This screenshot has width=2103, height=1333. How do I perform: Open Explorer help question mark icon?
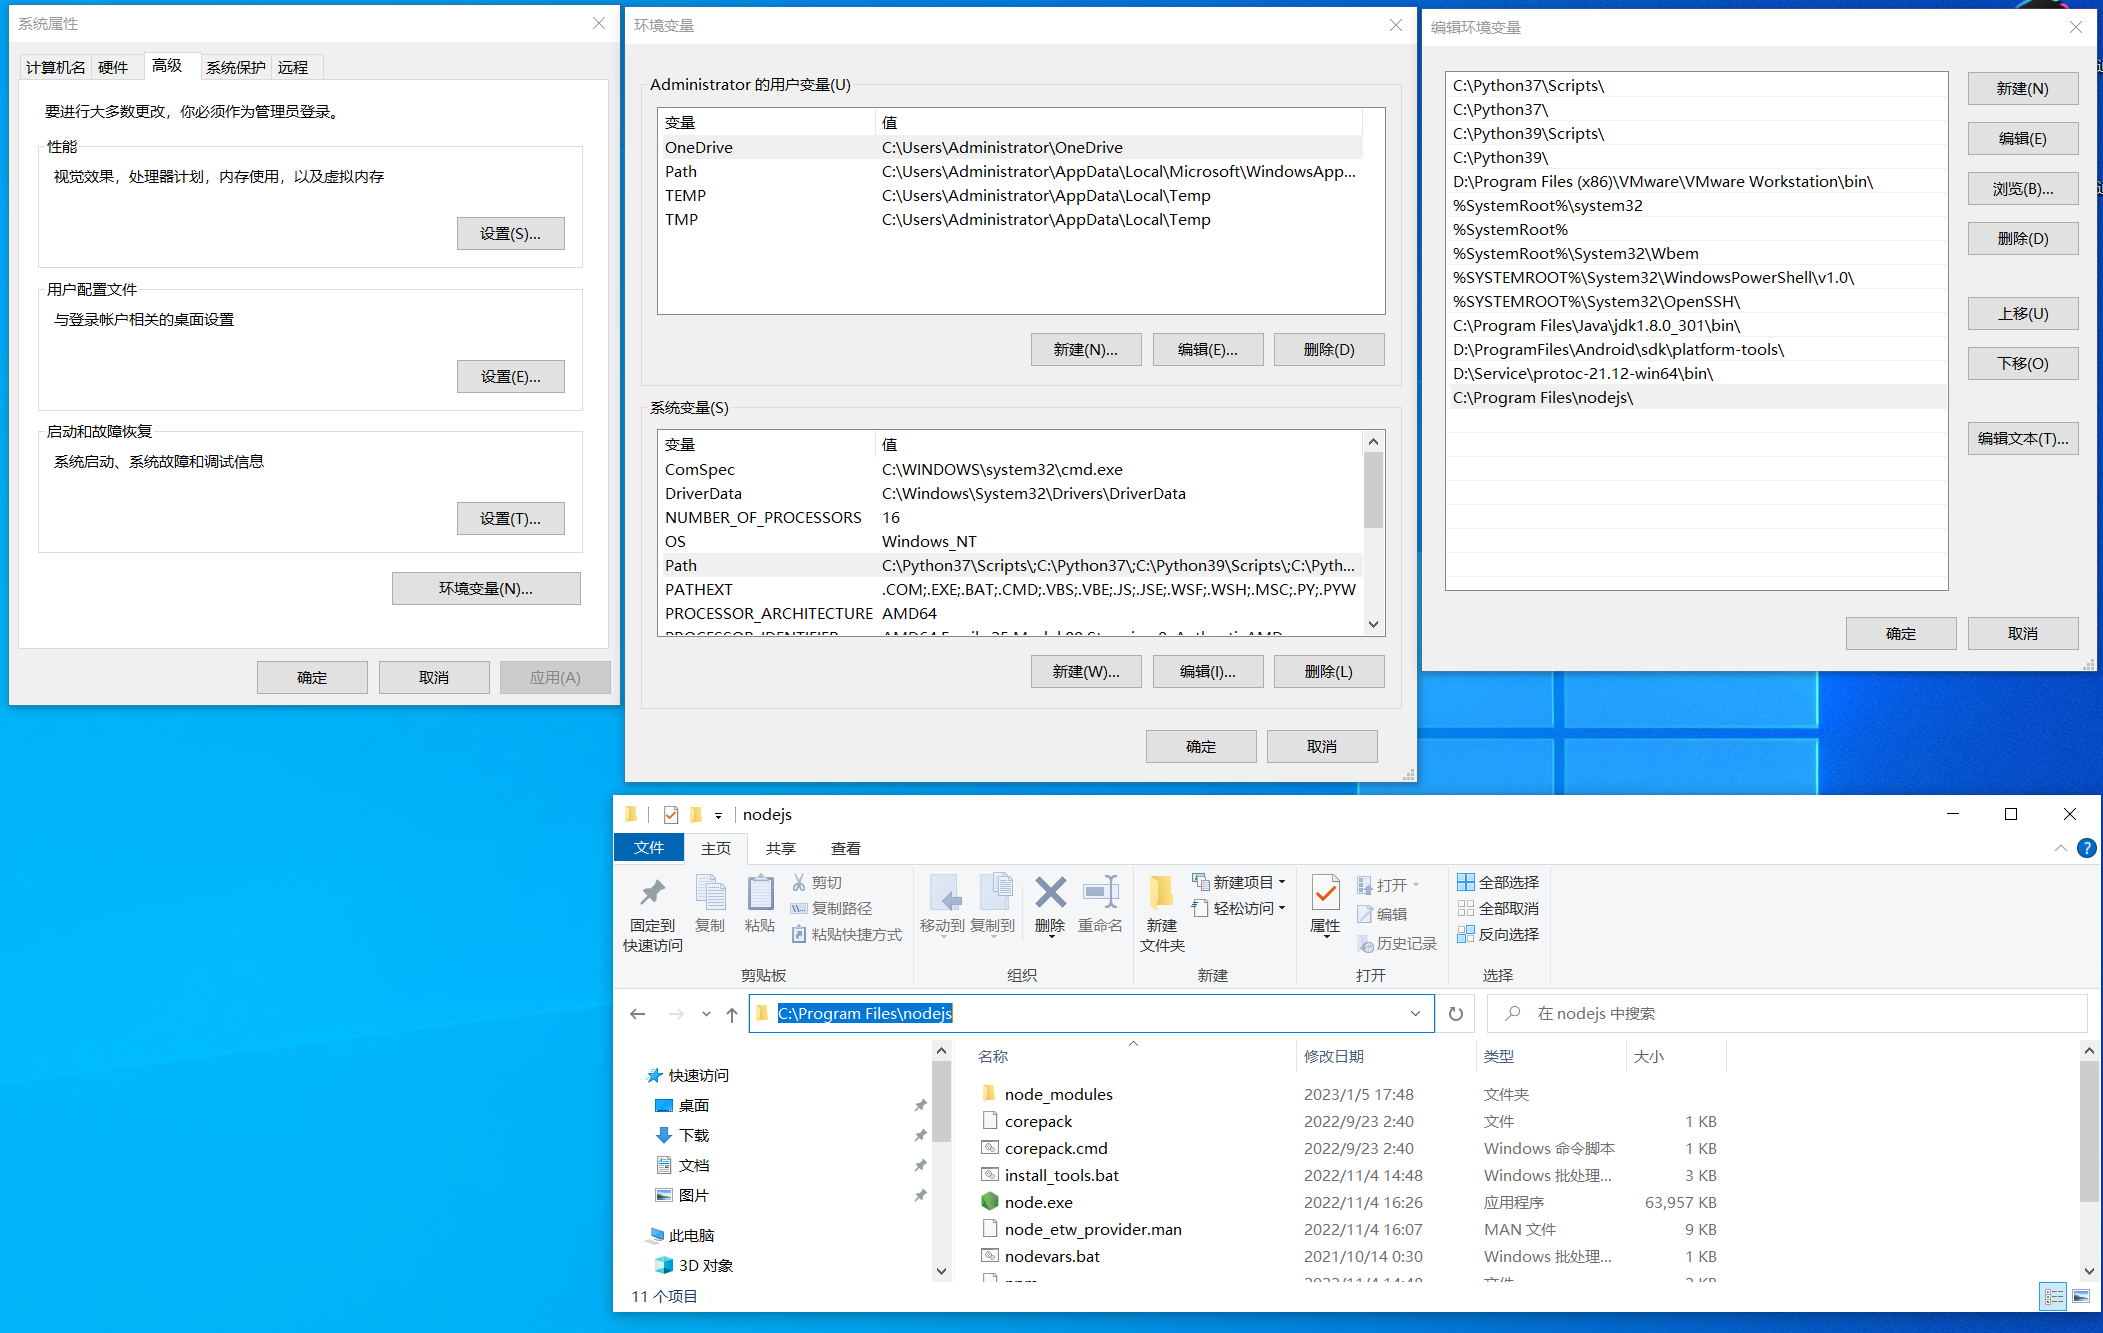click(x=2086, y=848)
